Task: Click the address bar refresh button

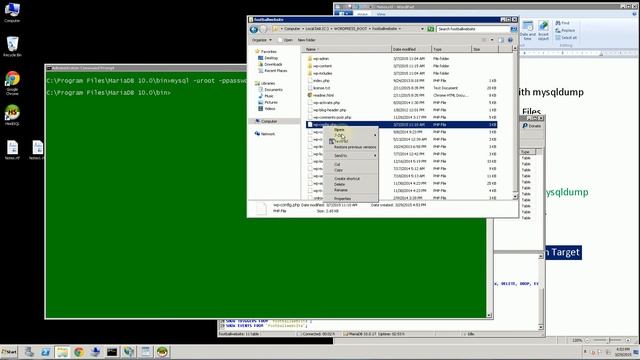Action: point(430,29)
